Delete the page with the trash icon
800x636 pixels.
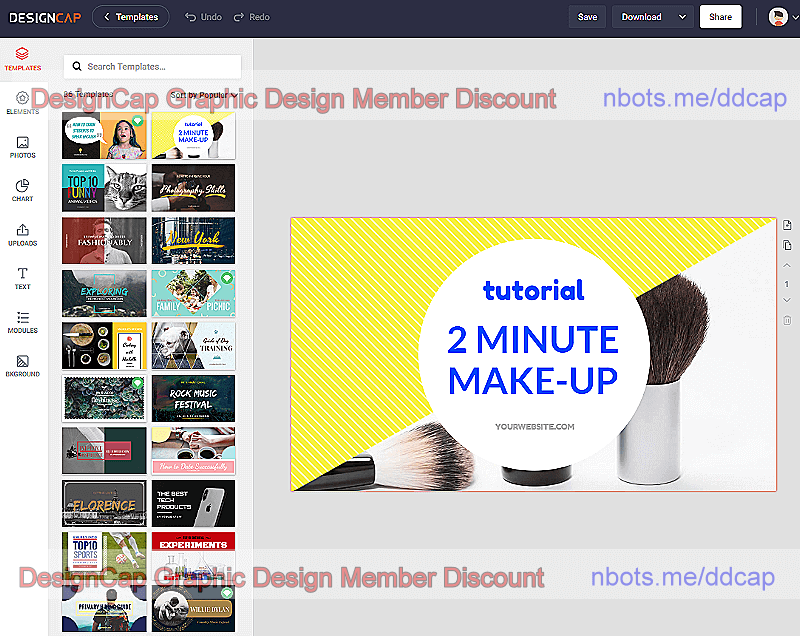click(x=787, y=320)
